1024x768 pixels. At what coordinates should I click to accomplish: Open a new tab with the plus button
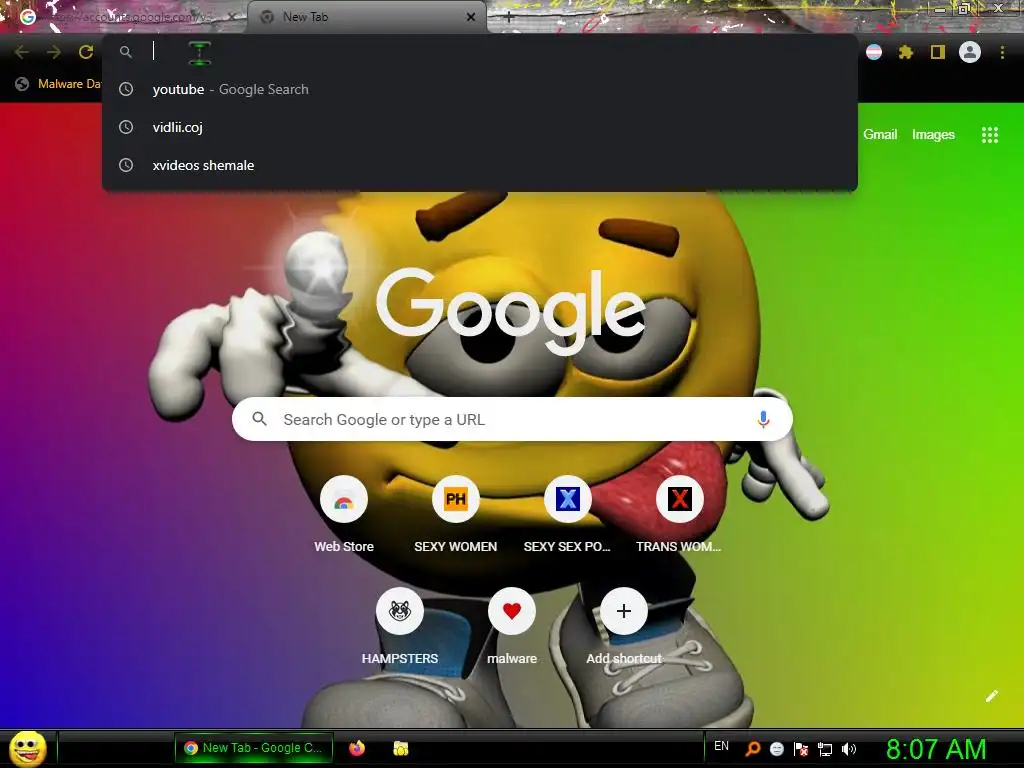pyautogui.click(x=509, y=18)
